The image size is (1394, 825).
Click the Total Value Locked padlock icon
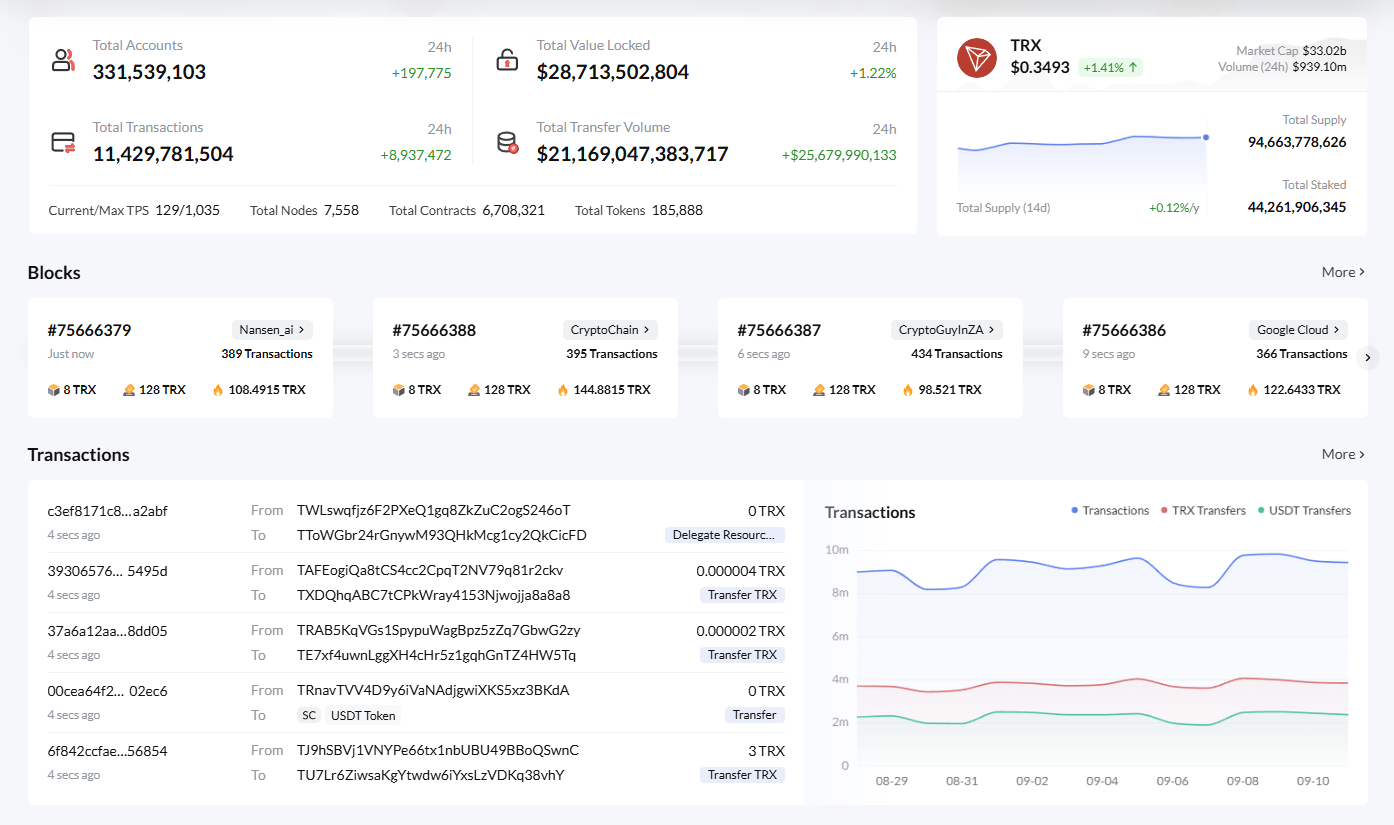click(x=508, y=58)
